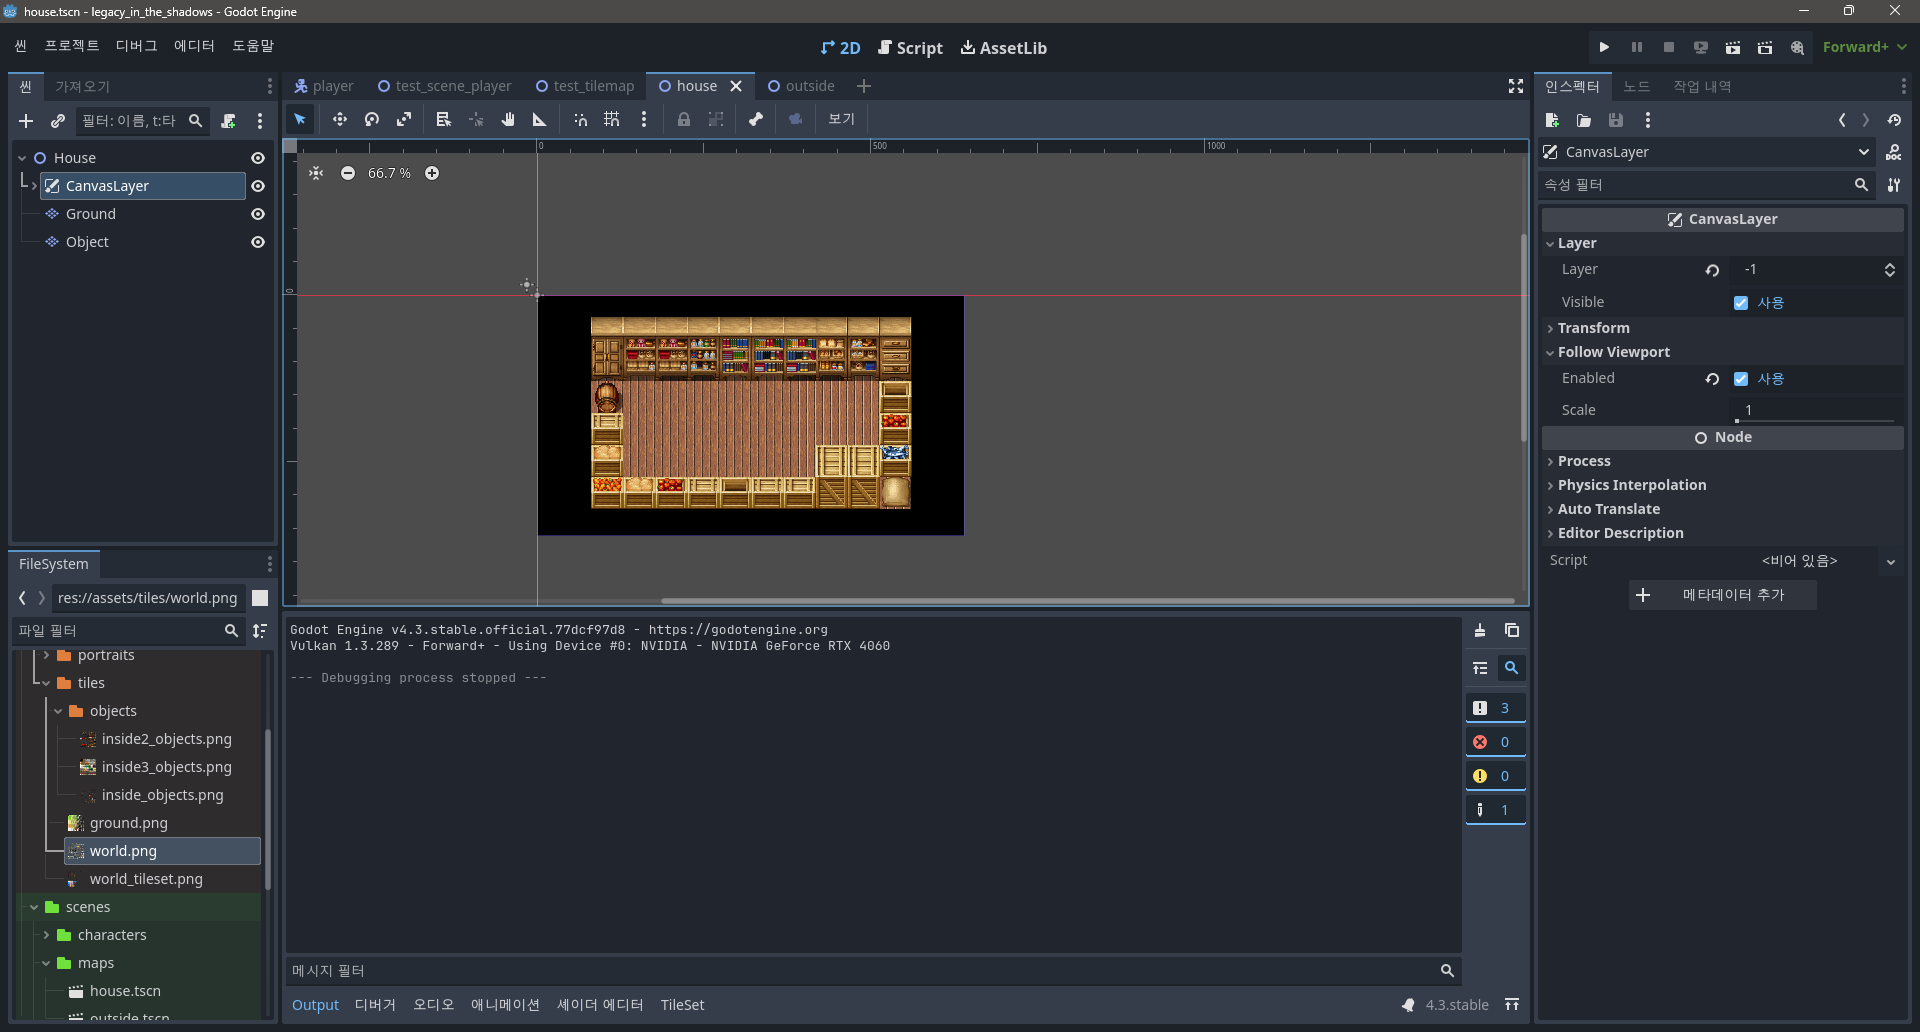
Task: Enable Movie Maker mode
Action: click(1797, 47)
